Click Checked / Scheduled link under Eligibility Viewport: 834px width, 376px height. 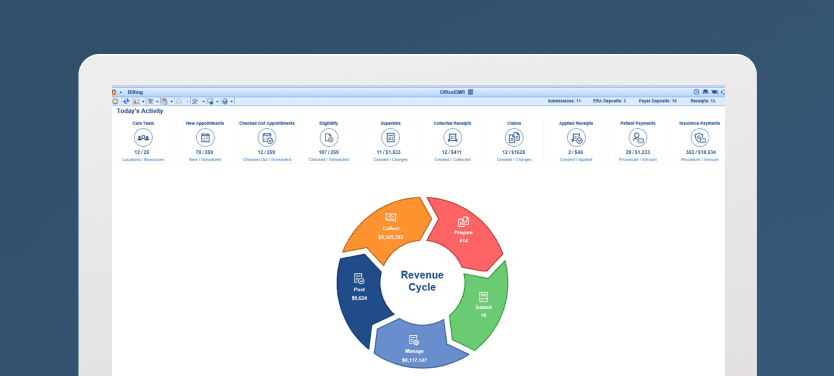coord(329,160)
